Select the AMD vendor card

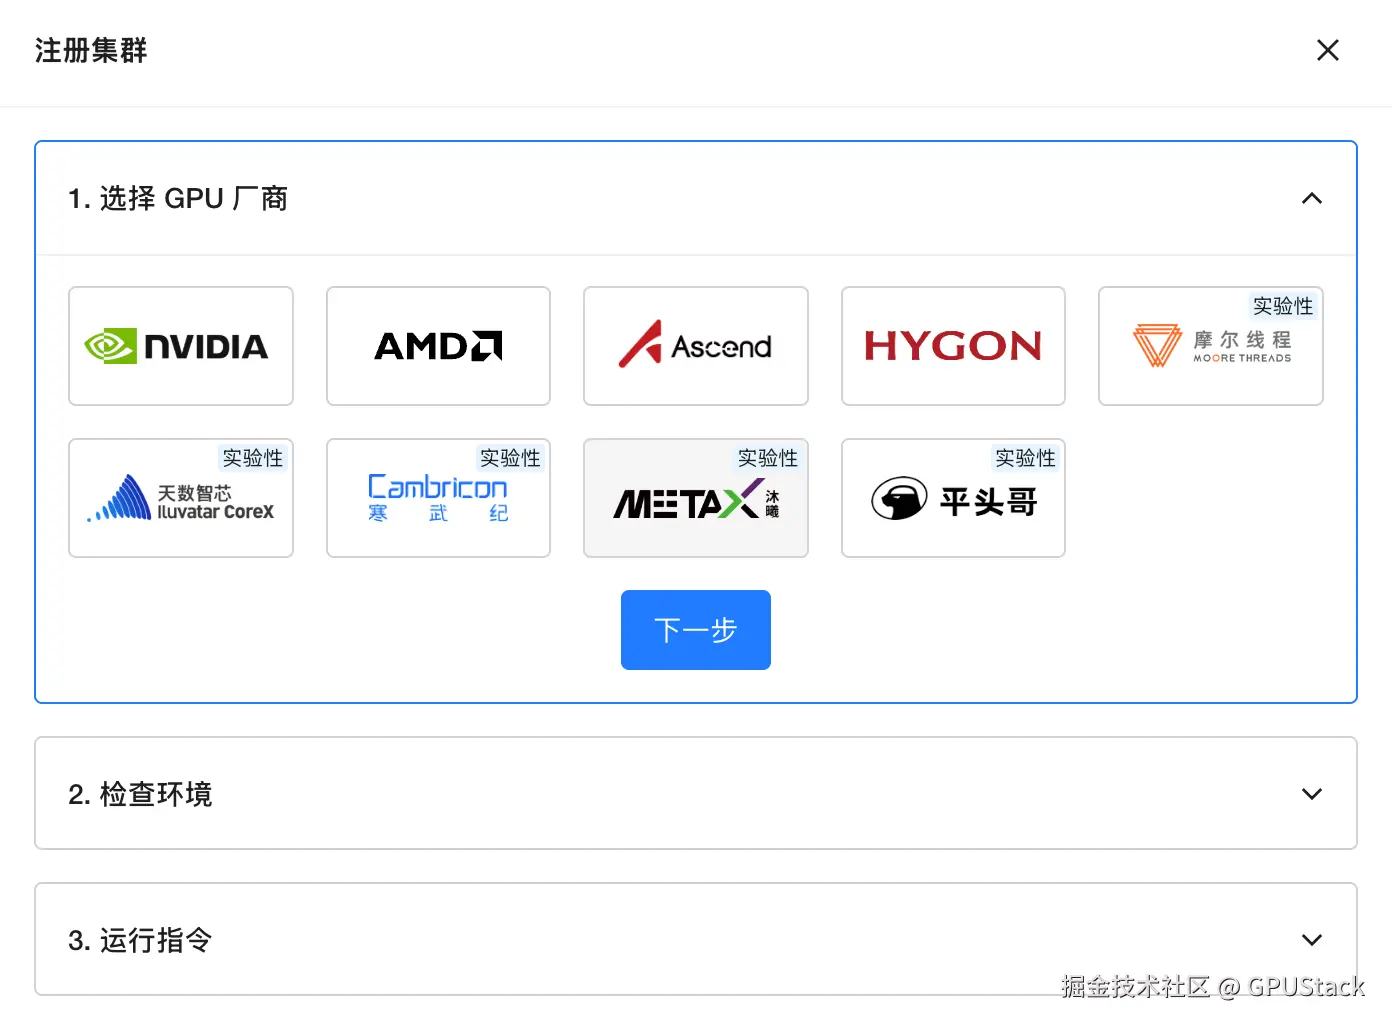pos(438,346)
